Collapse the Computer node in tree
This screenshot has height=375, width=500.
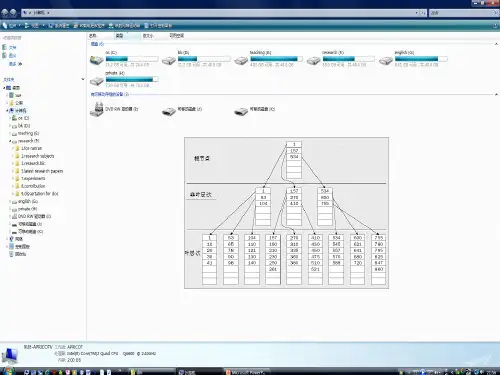7,110
